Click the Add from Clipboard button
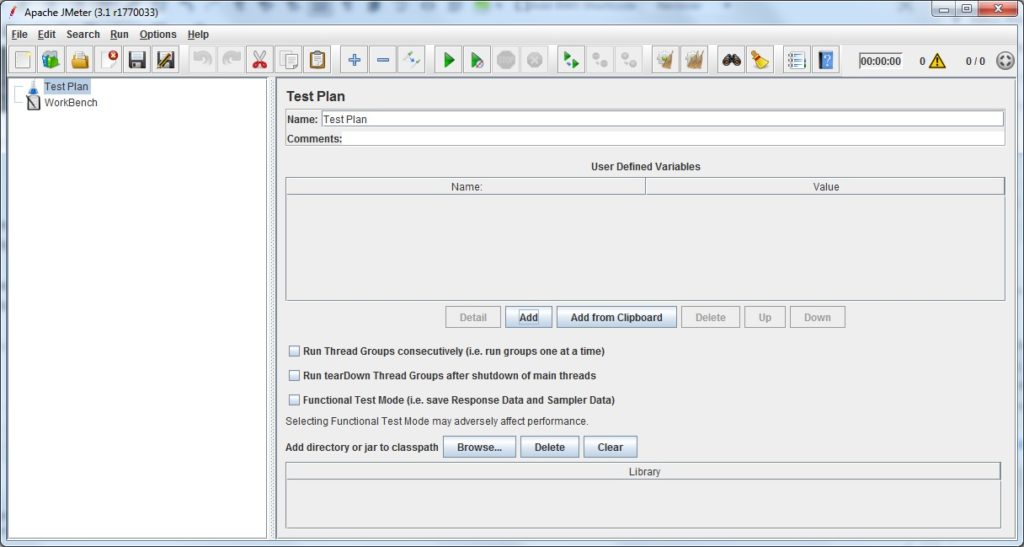This screenshot has height=547, width=1024. click(x=616, y=317)
